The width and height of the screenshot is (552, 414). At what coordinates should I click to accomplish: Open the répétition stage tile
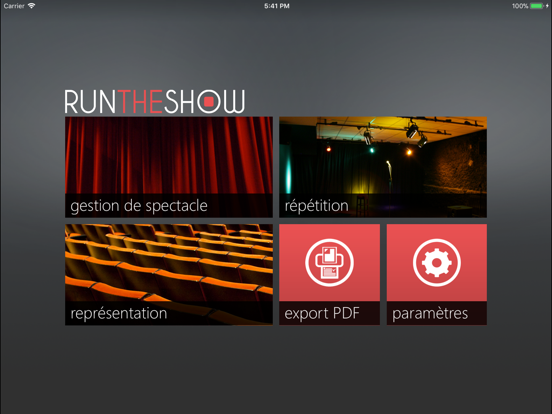tap(383, 167)
